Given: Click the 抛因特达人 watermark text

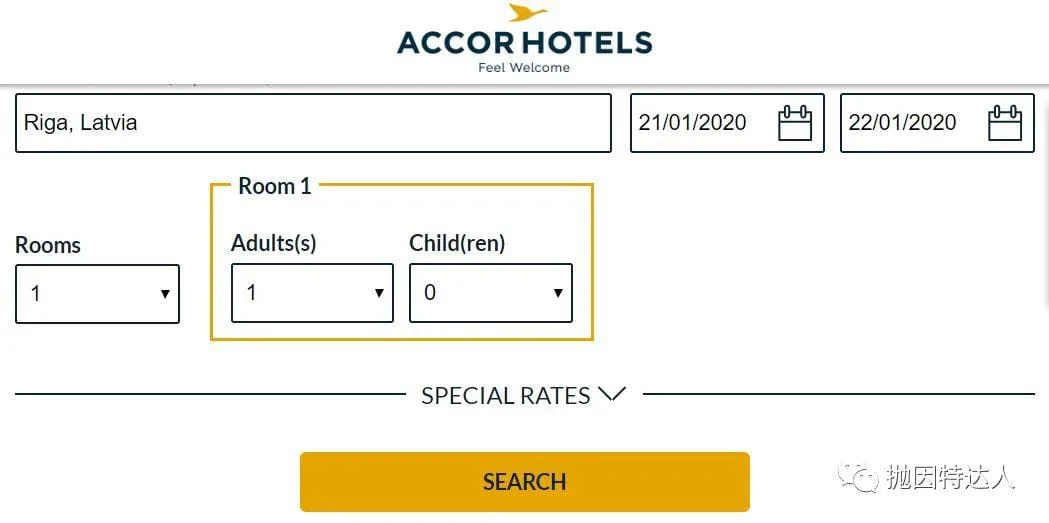Looking at the screenshot, I should 950,478.
